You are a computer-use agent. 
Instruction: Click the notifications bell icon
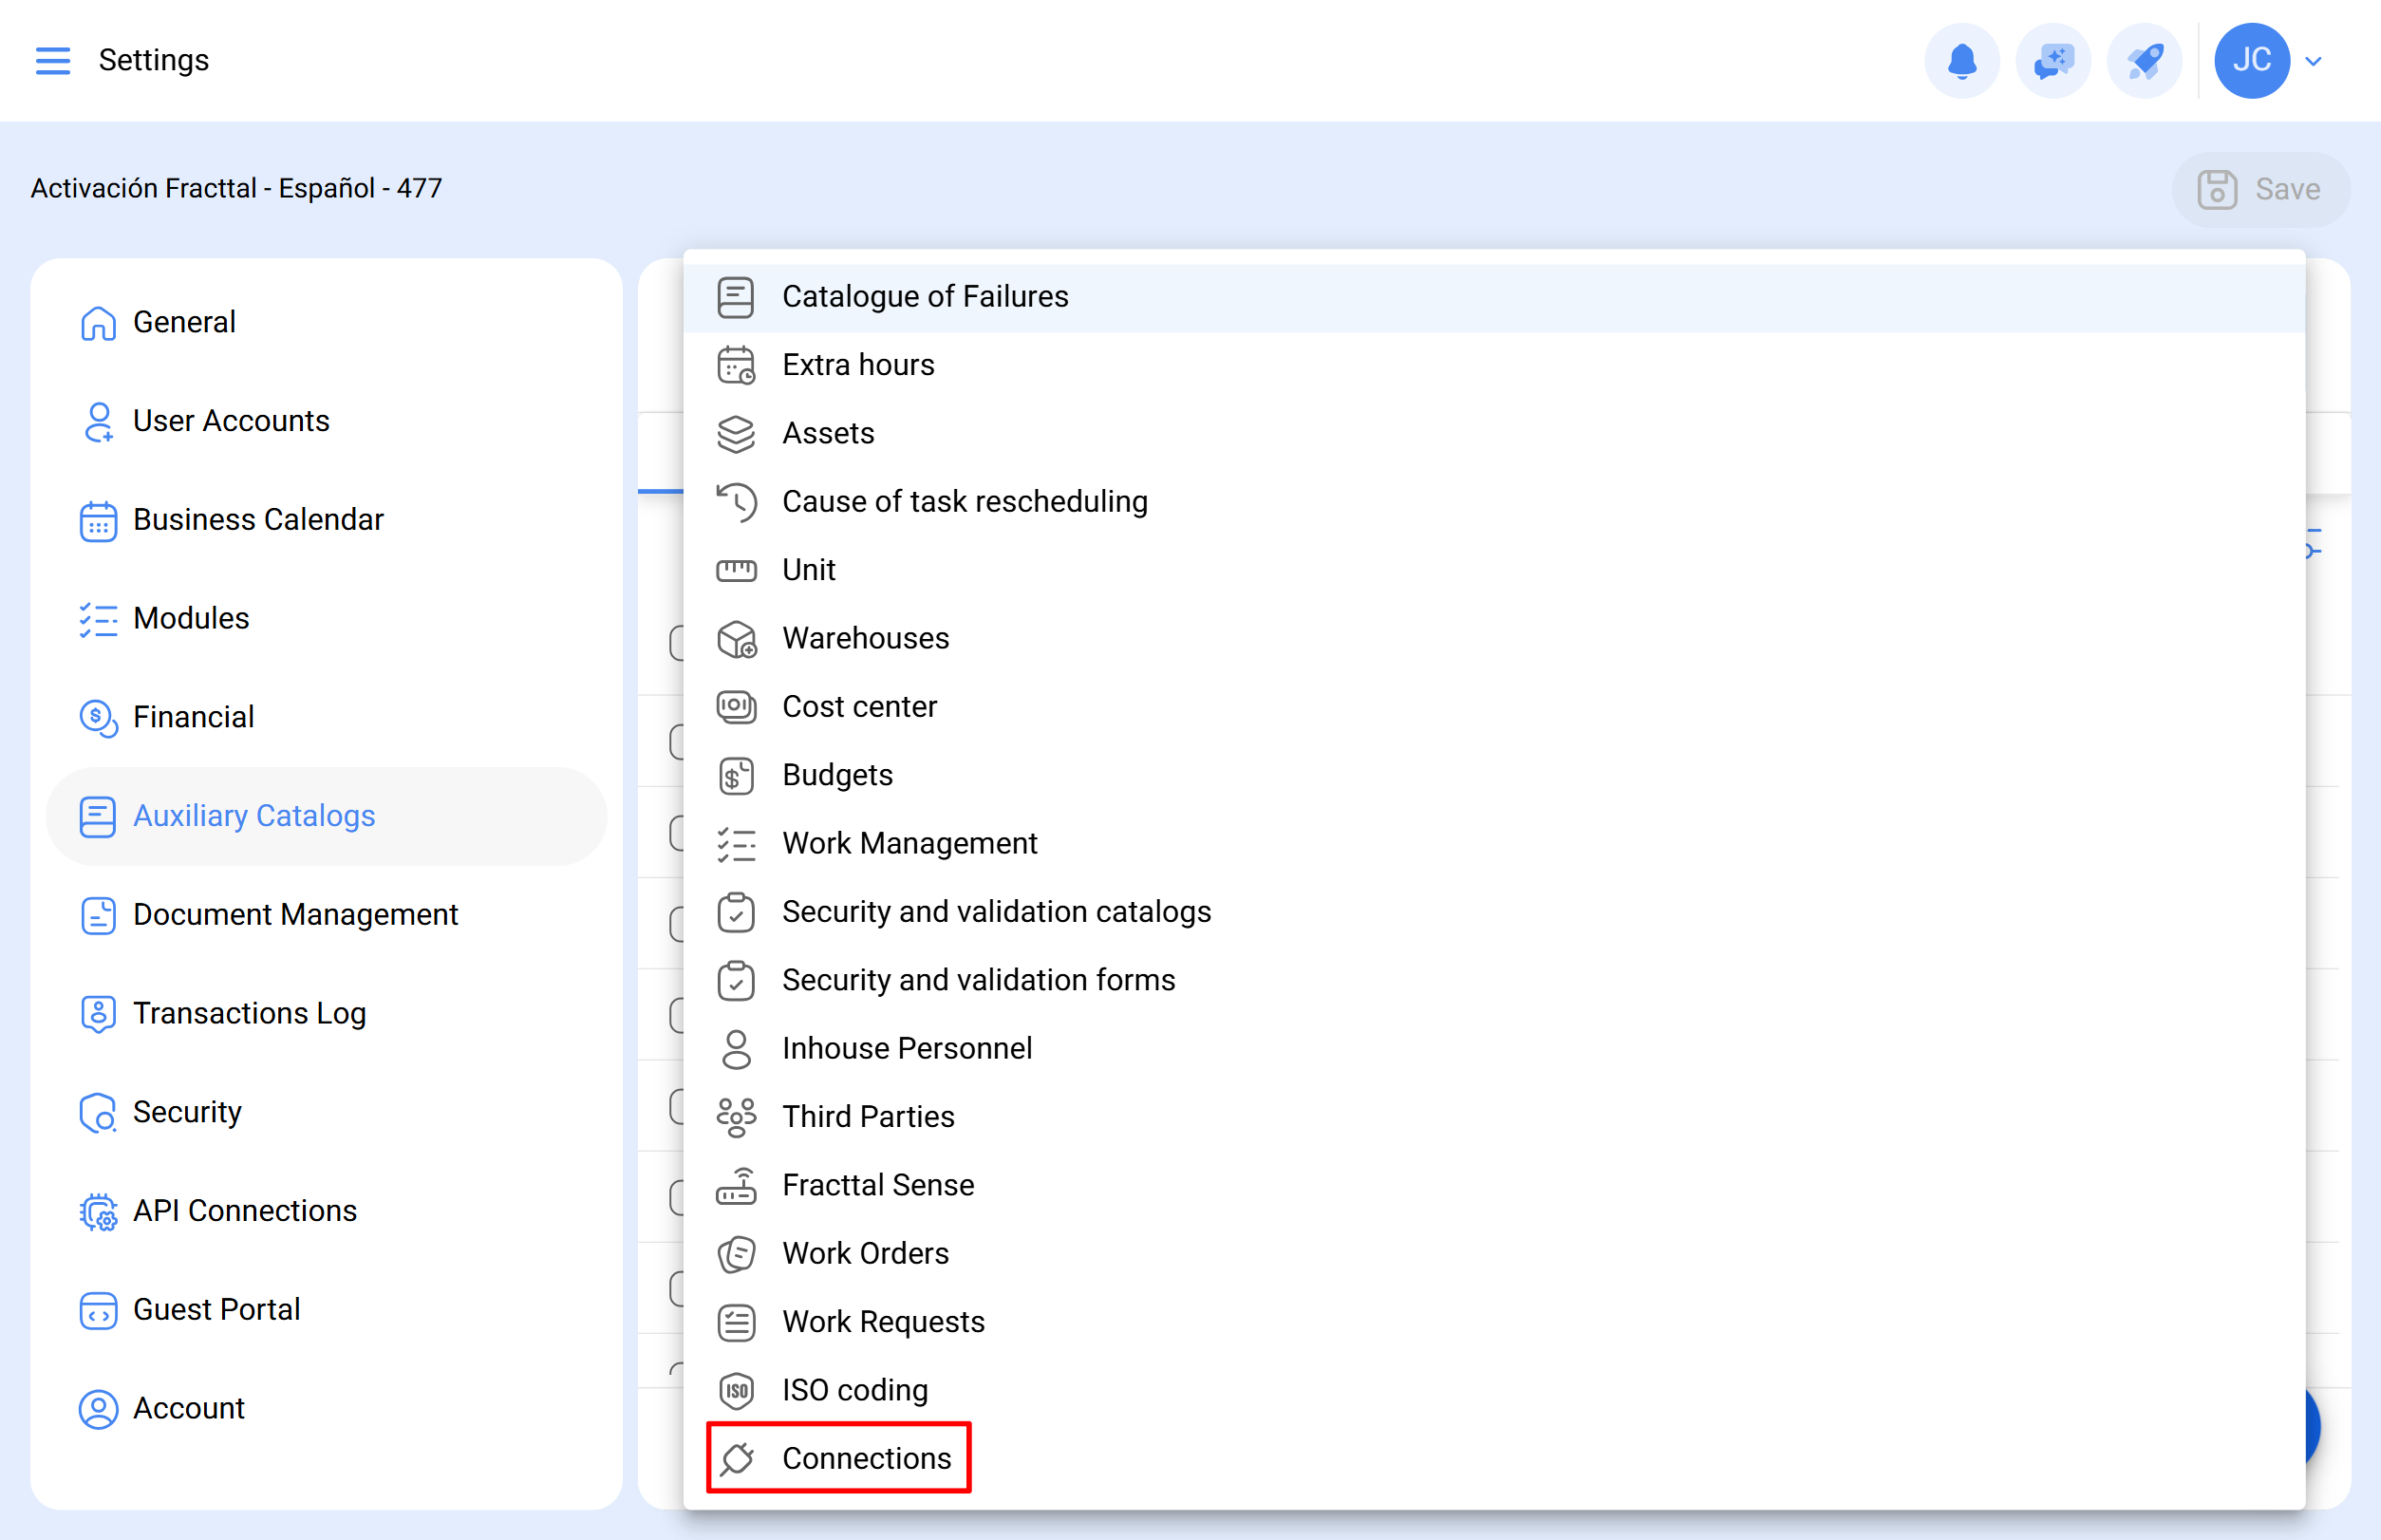(1961, 60)
